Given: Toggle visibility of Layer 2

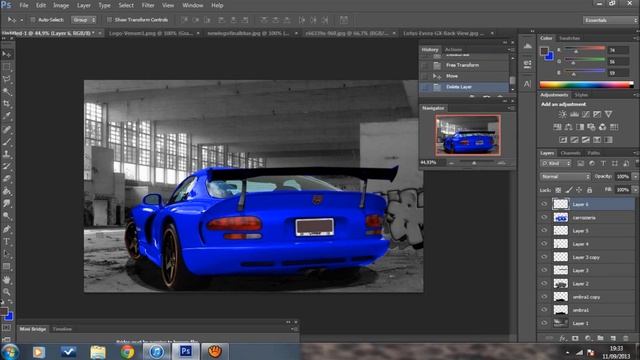Looking at the screenshot, I should pos(544,283).
